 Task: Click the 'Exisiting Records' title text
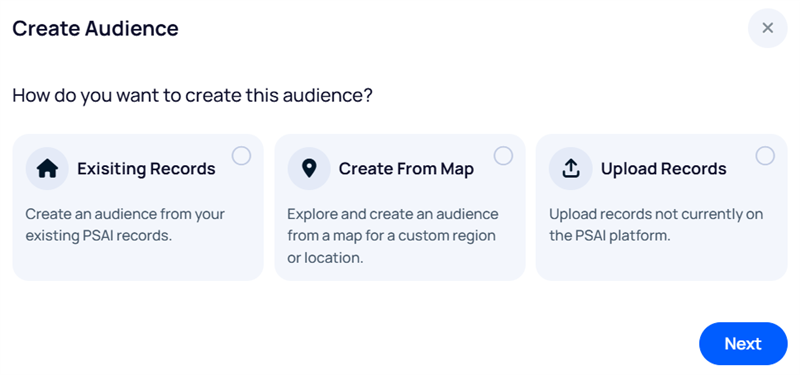[146, 169]
